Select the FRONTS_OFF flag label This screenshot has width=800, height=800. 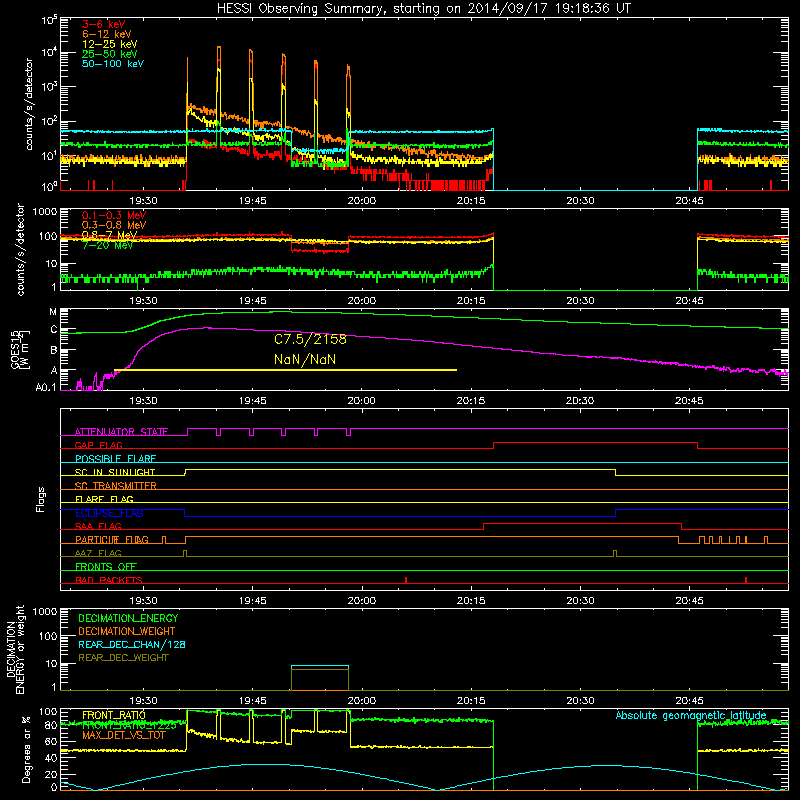(106, 567)
